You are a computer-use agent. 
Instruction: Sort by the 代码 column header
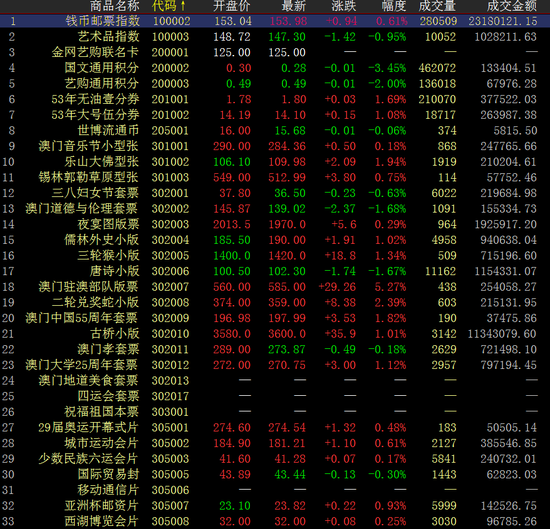(x=168, y=6)
